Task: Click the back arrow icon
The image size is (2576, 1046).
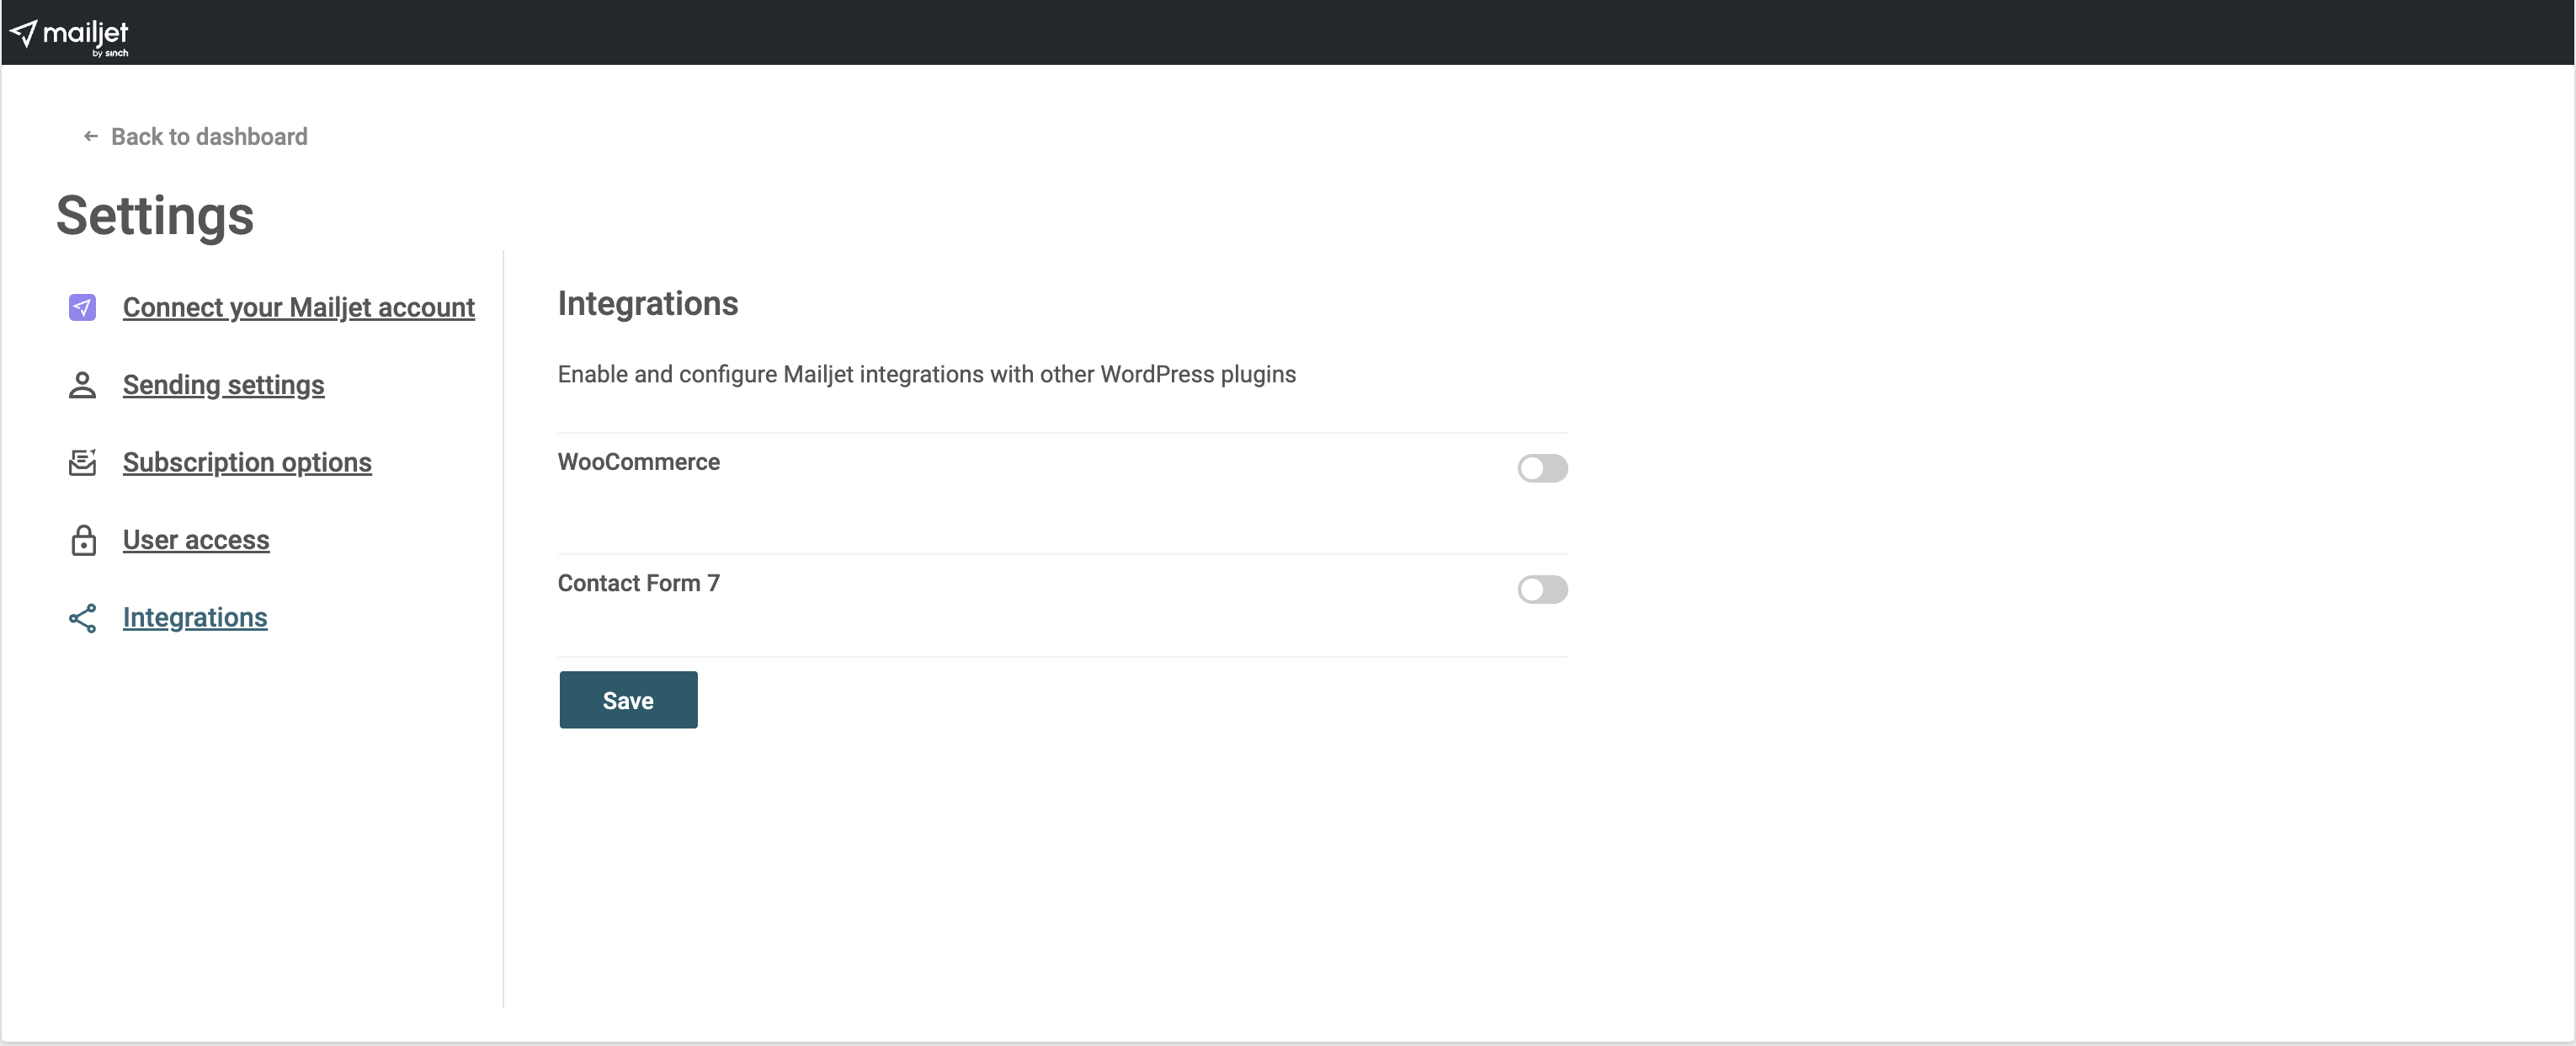Action: point(91,137)
